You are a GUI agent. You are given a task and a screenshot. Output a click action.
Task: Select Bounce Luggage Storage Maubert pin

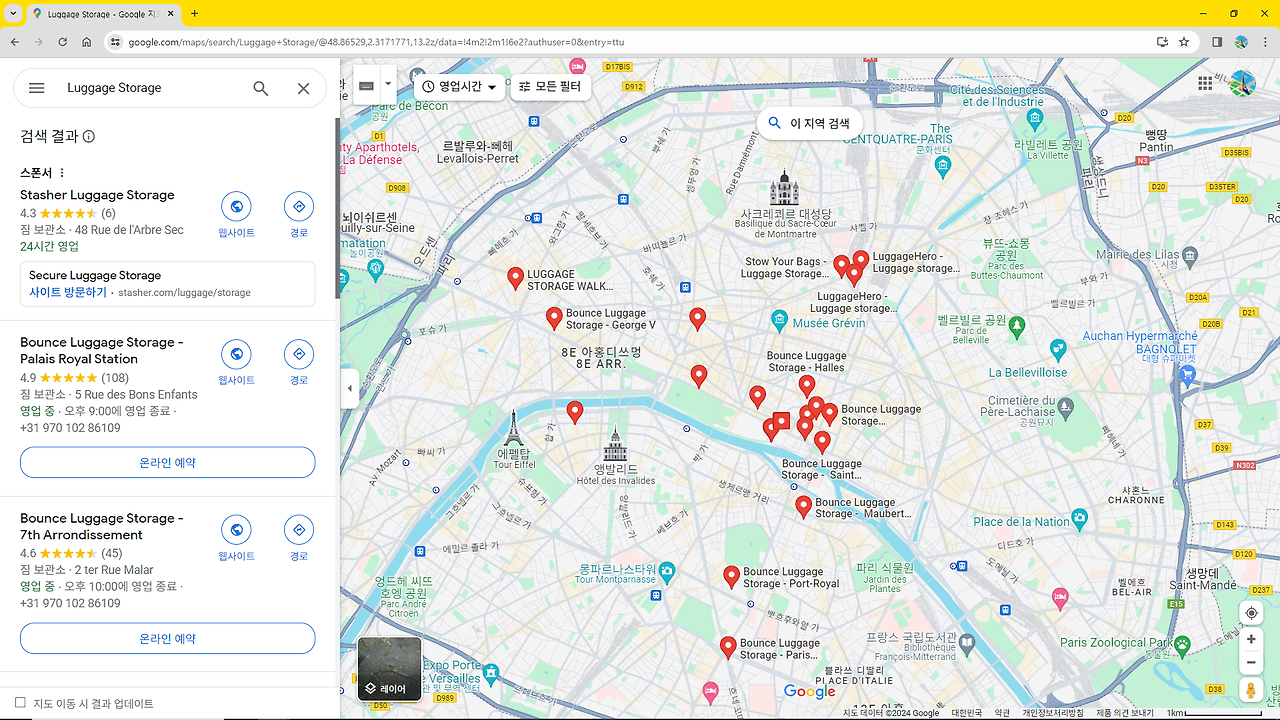pyautogui.click(x=803, y=507)
